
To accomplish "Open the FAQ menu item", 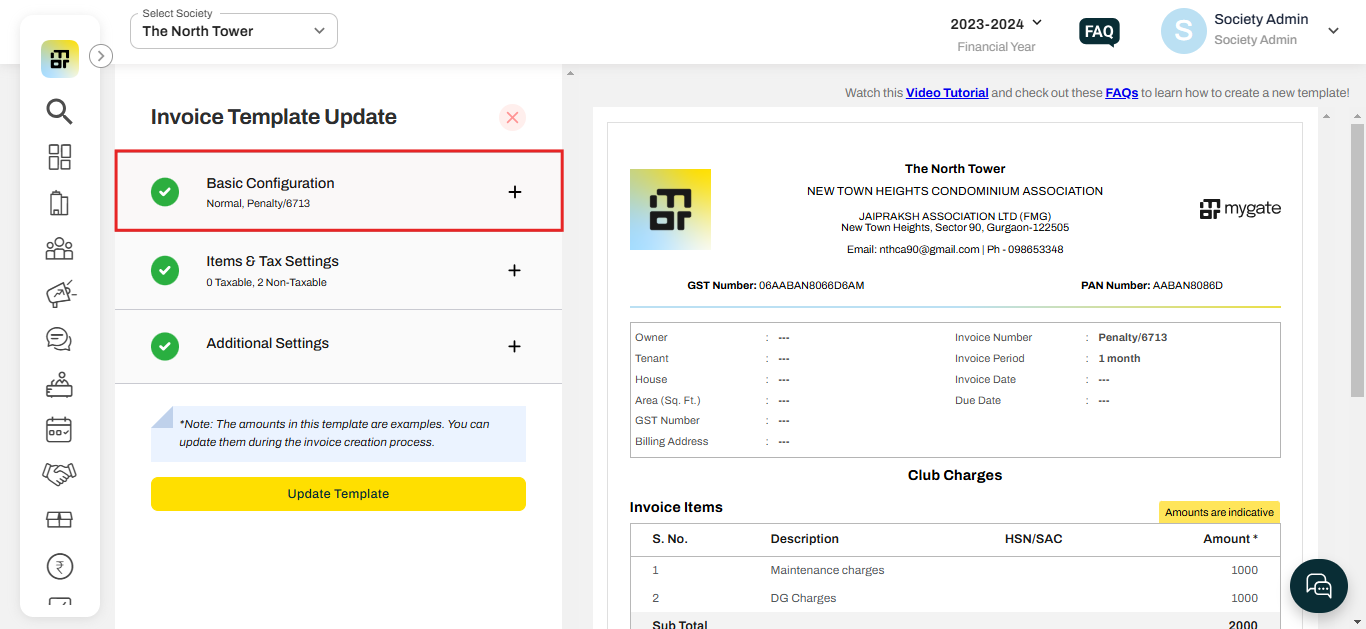I will tap(1098, 32).
